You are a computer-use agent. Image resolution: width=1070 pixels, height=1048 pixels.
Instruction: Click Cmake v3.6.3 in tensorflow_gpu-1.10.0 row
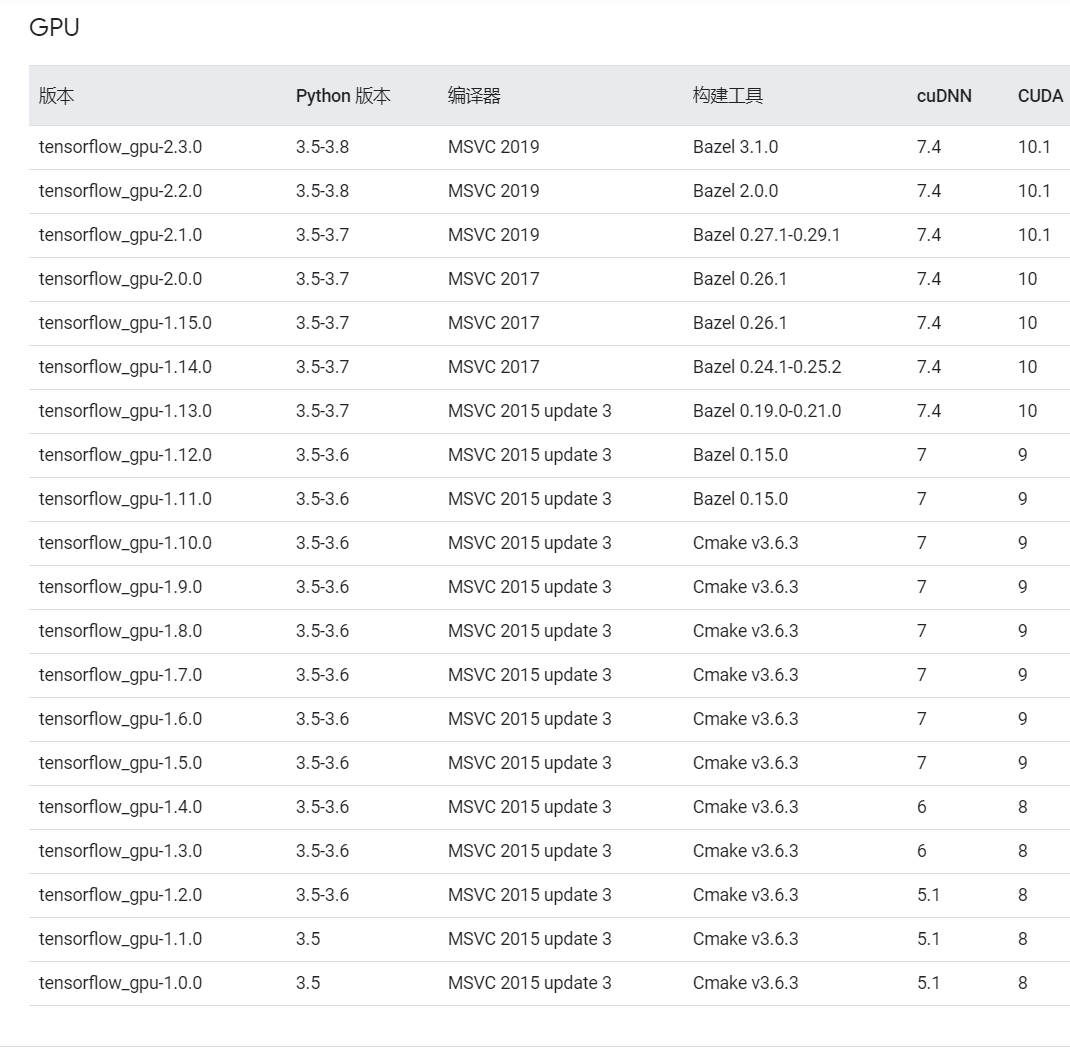coord(745,543)
